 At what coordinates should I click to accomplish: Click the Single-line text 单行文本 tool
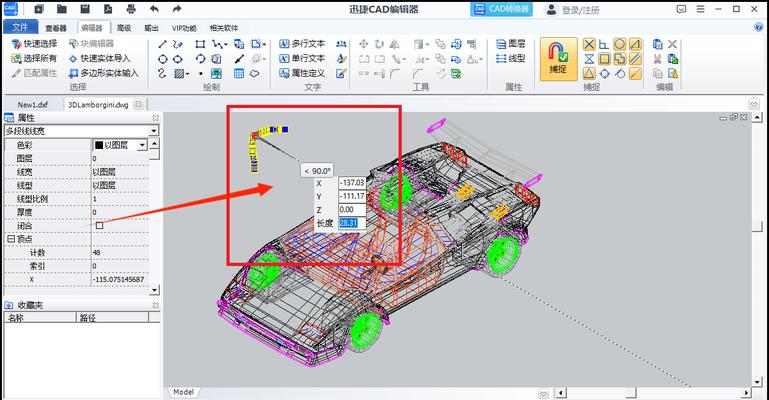302,58
